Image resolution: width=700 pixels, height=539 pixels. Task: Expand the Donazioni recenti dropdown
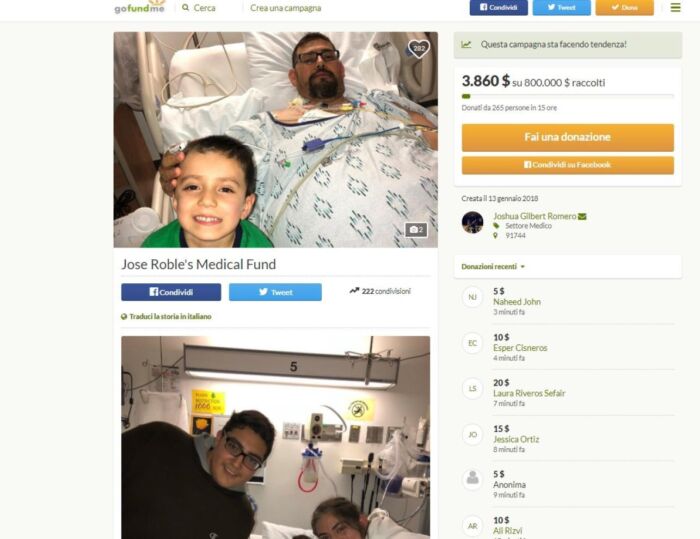493,267
